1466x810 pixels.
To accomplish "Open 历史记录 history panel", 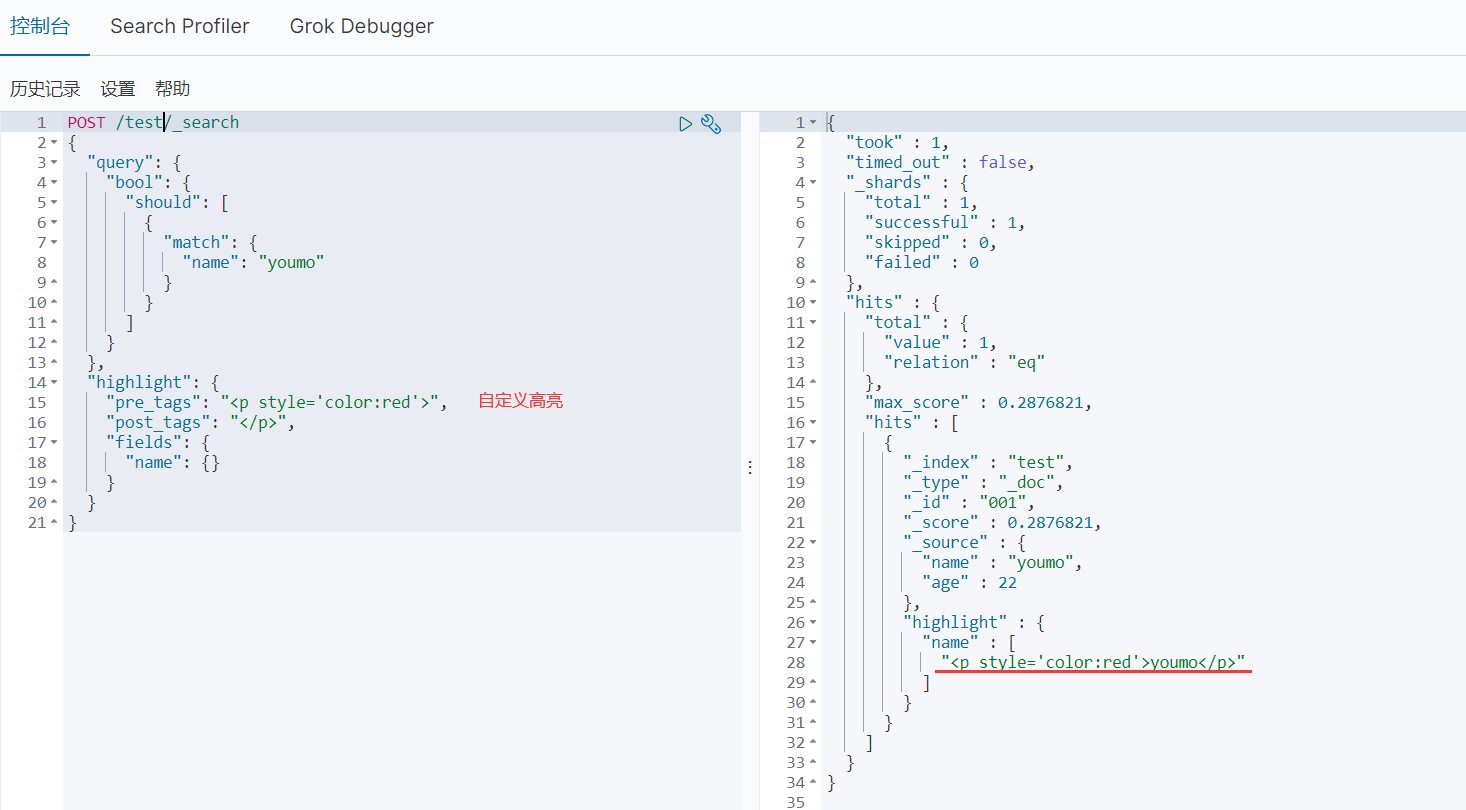I will tap(45, 89).
